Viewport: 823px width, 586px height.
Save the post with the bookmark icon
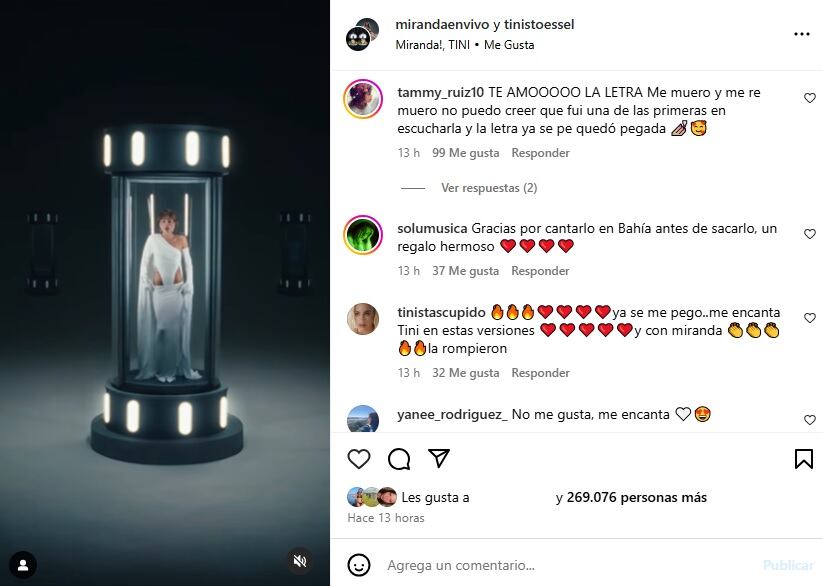803,458
